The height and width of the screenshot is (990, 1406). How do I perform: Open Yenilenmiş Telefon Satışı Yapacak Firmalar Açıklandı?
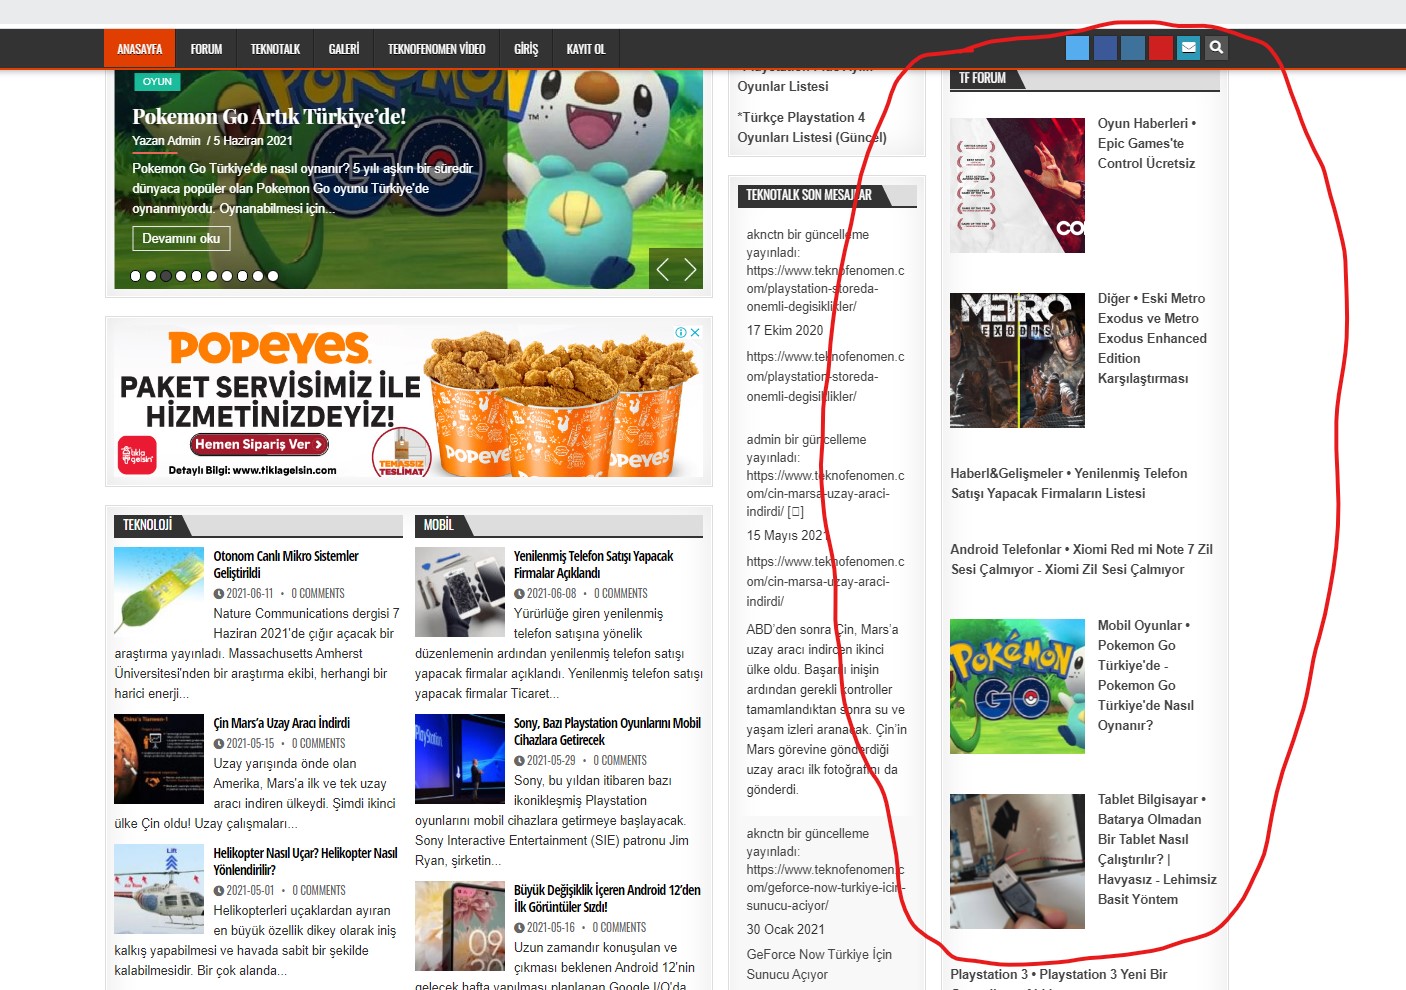pos(593,564)
